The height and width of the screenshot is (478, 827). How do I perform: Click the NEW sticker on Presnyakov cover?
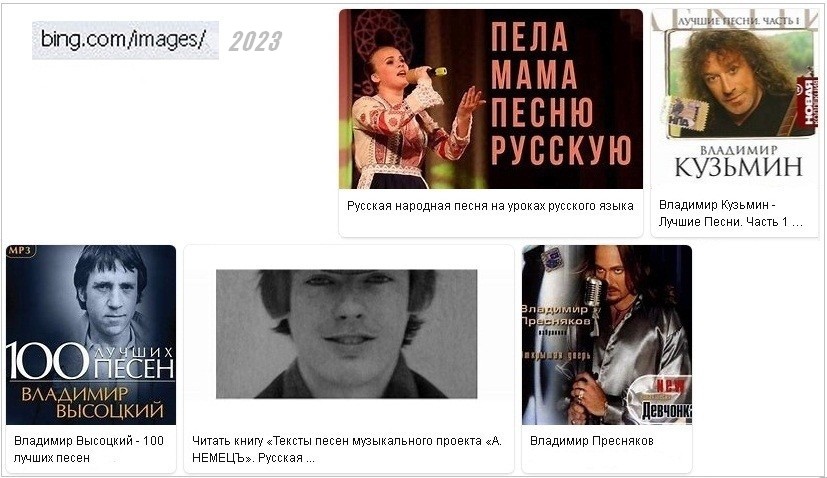[x=671, y=385]
